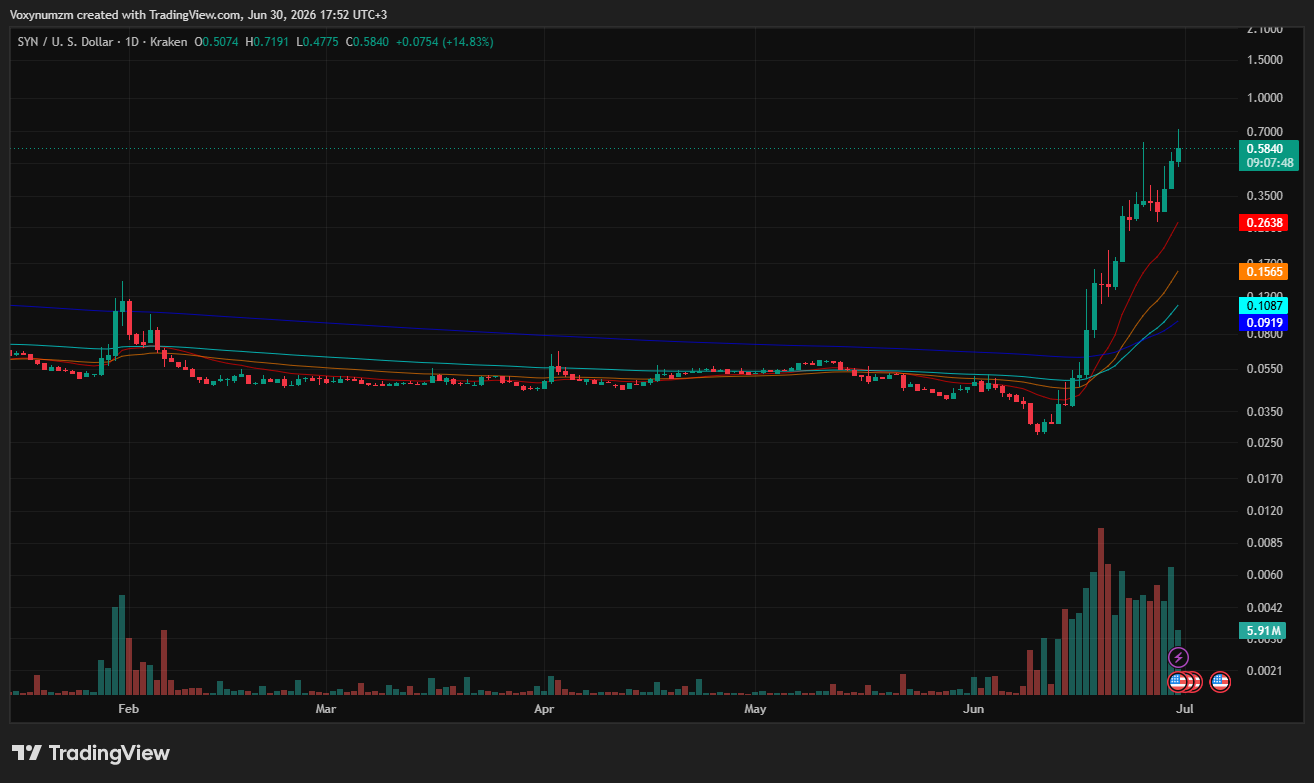
Task: Click the Mar label on time axis
Action: [325, 709]
